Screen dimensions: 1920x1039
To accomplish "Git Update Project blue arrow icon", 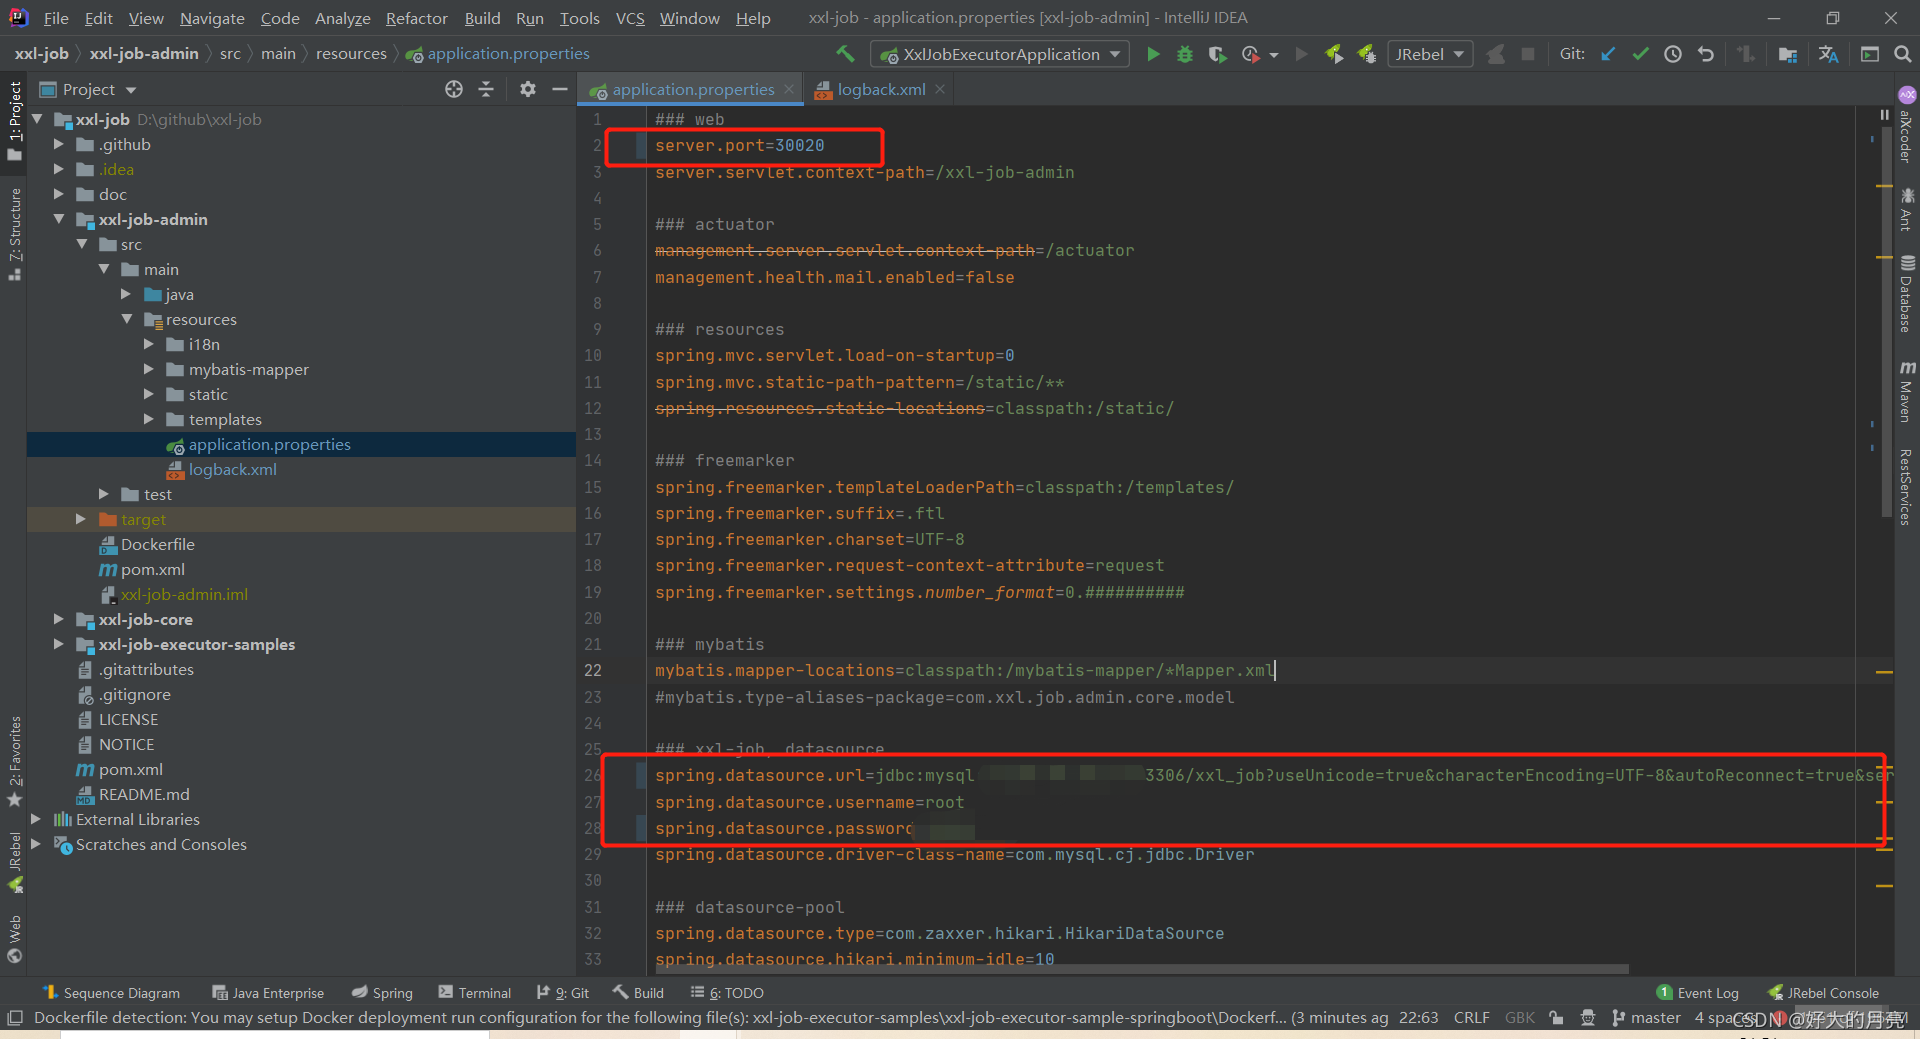I will [1608, 54].
